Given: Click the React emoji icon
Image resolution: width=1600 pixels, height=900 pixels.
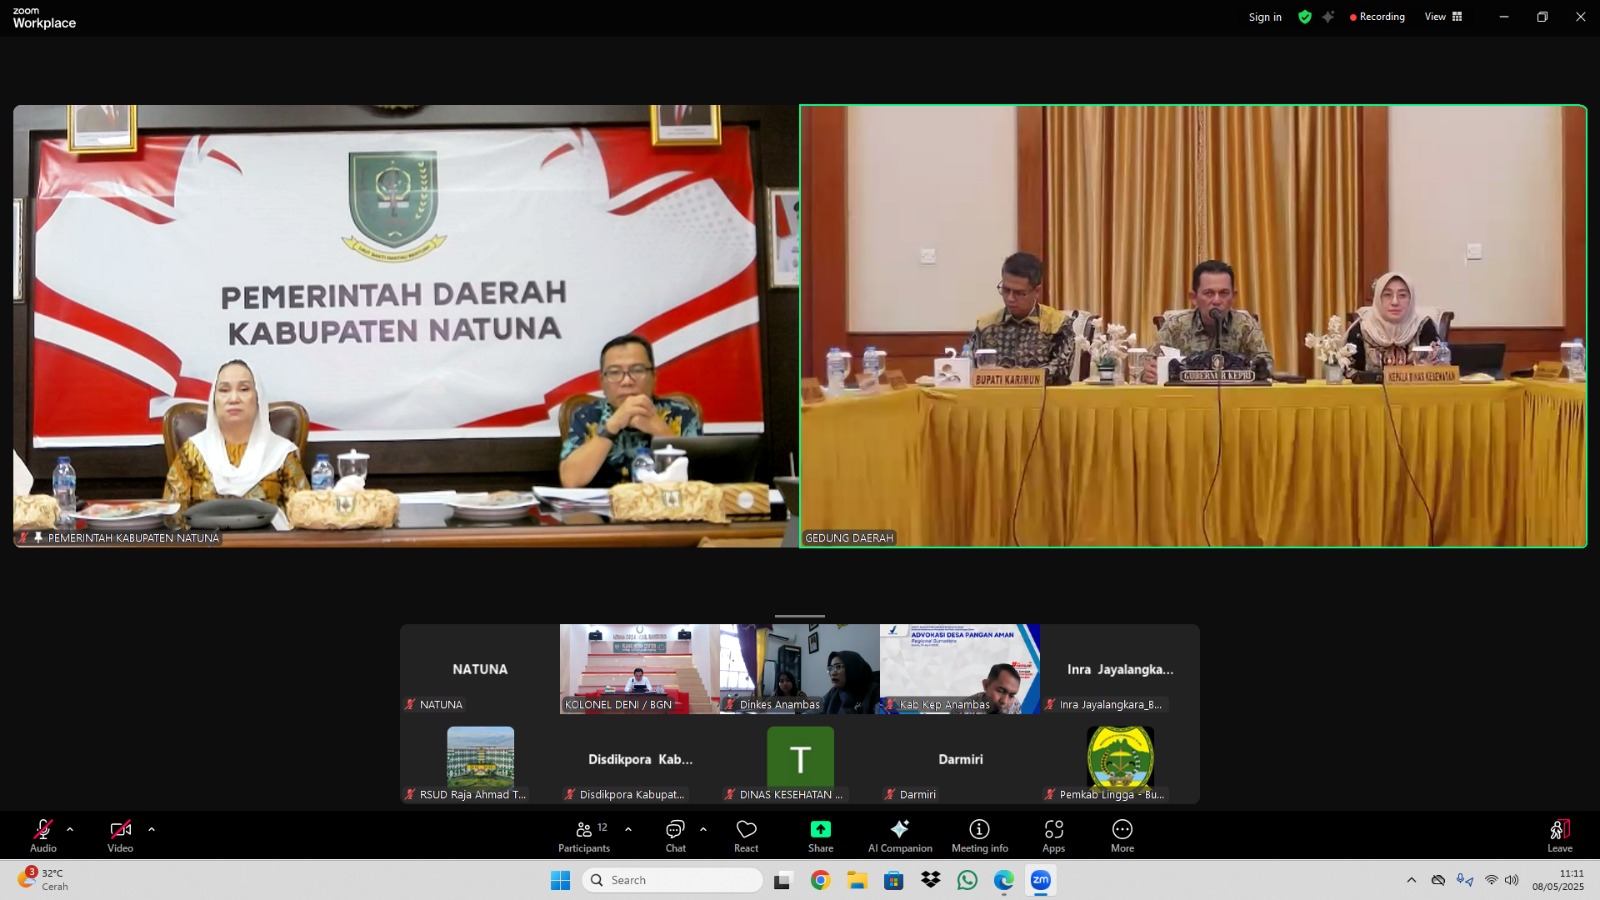Looking at the screenshot, I should pos(746,834).
